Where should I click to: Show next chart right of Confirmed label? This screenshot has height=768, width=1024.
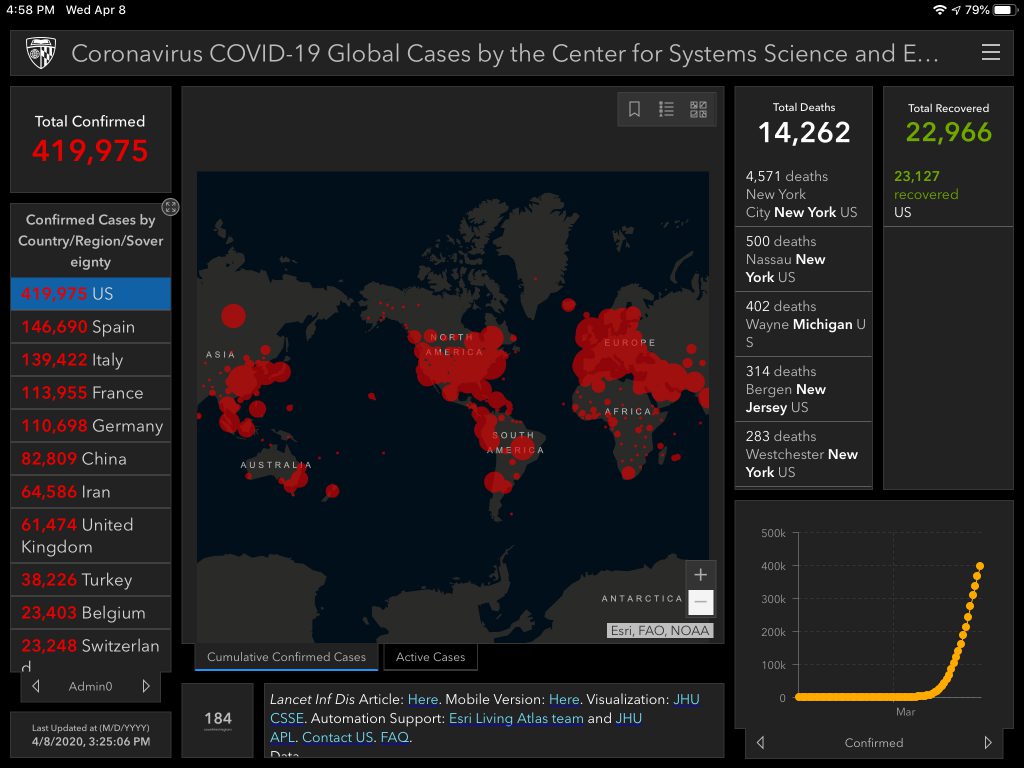(988, 743)
